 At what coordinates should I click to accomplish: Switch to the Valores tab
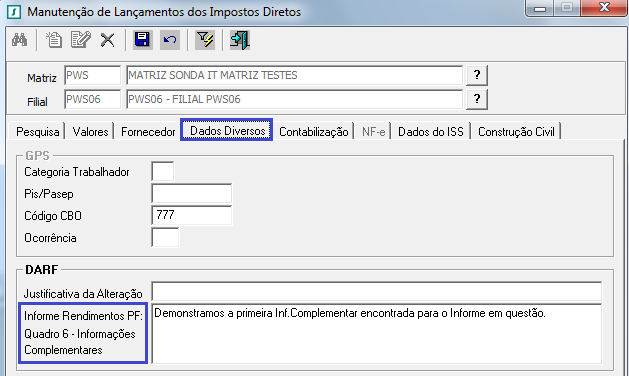[90, 132]
